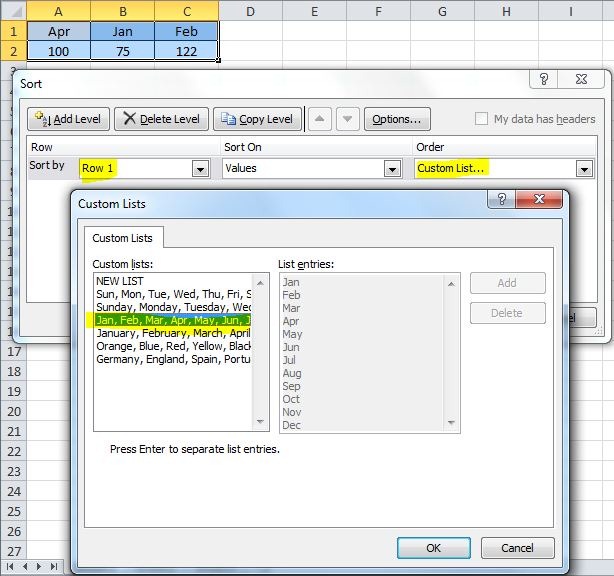Viewport: 614px width, 576px height.
Task: Select the Jan, Feb, Mar list
Action: pyautogui.click(x=173, y=320)
